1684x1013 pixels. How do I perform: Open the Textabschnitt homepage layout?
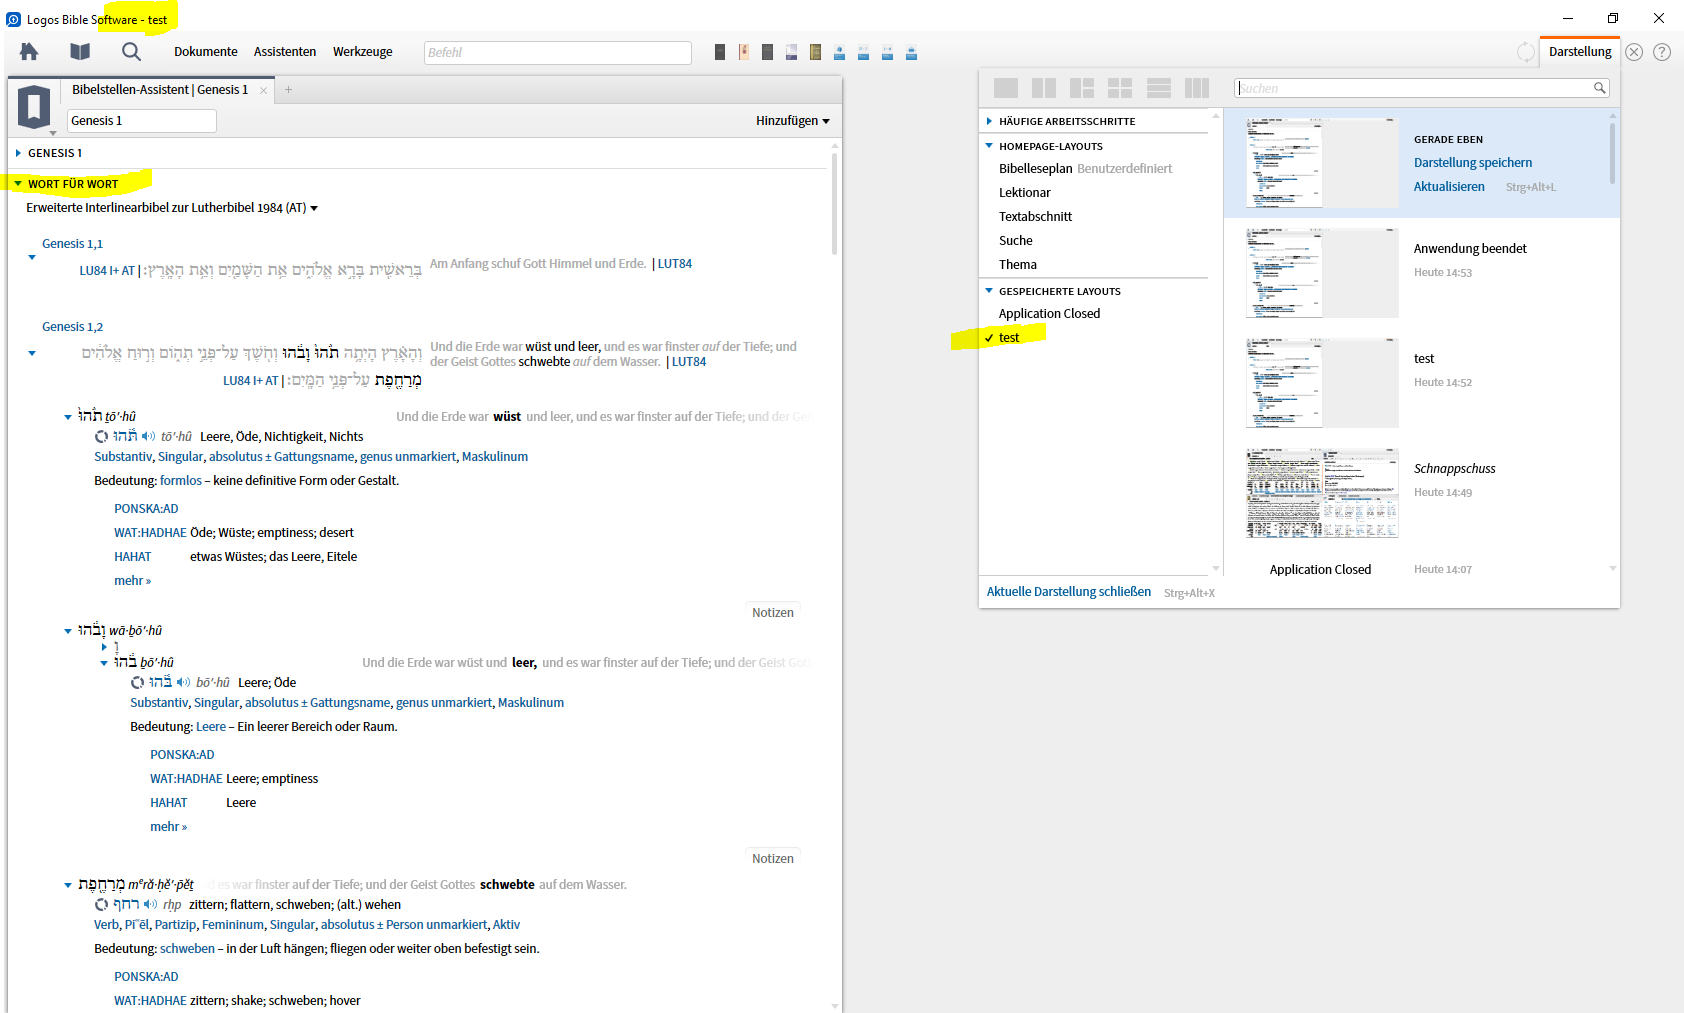[x=1035, y=217]
